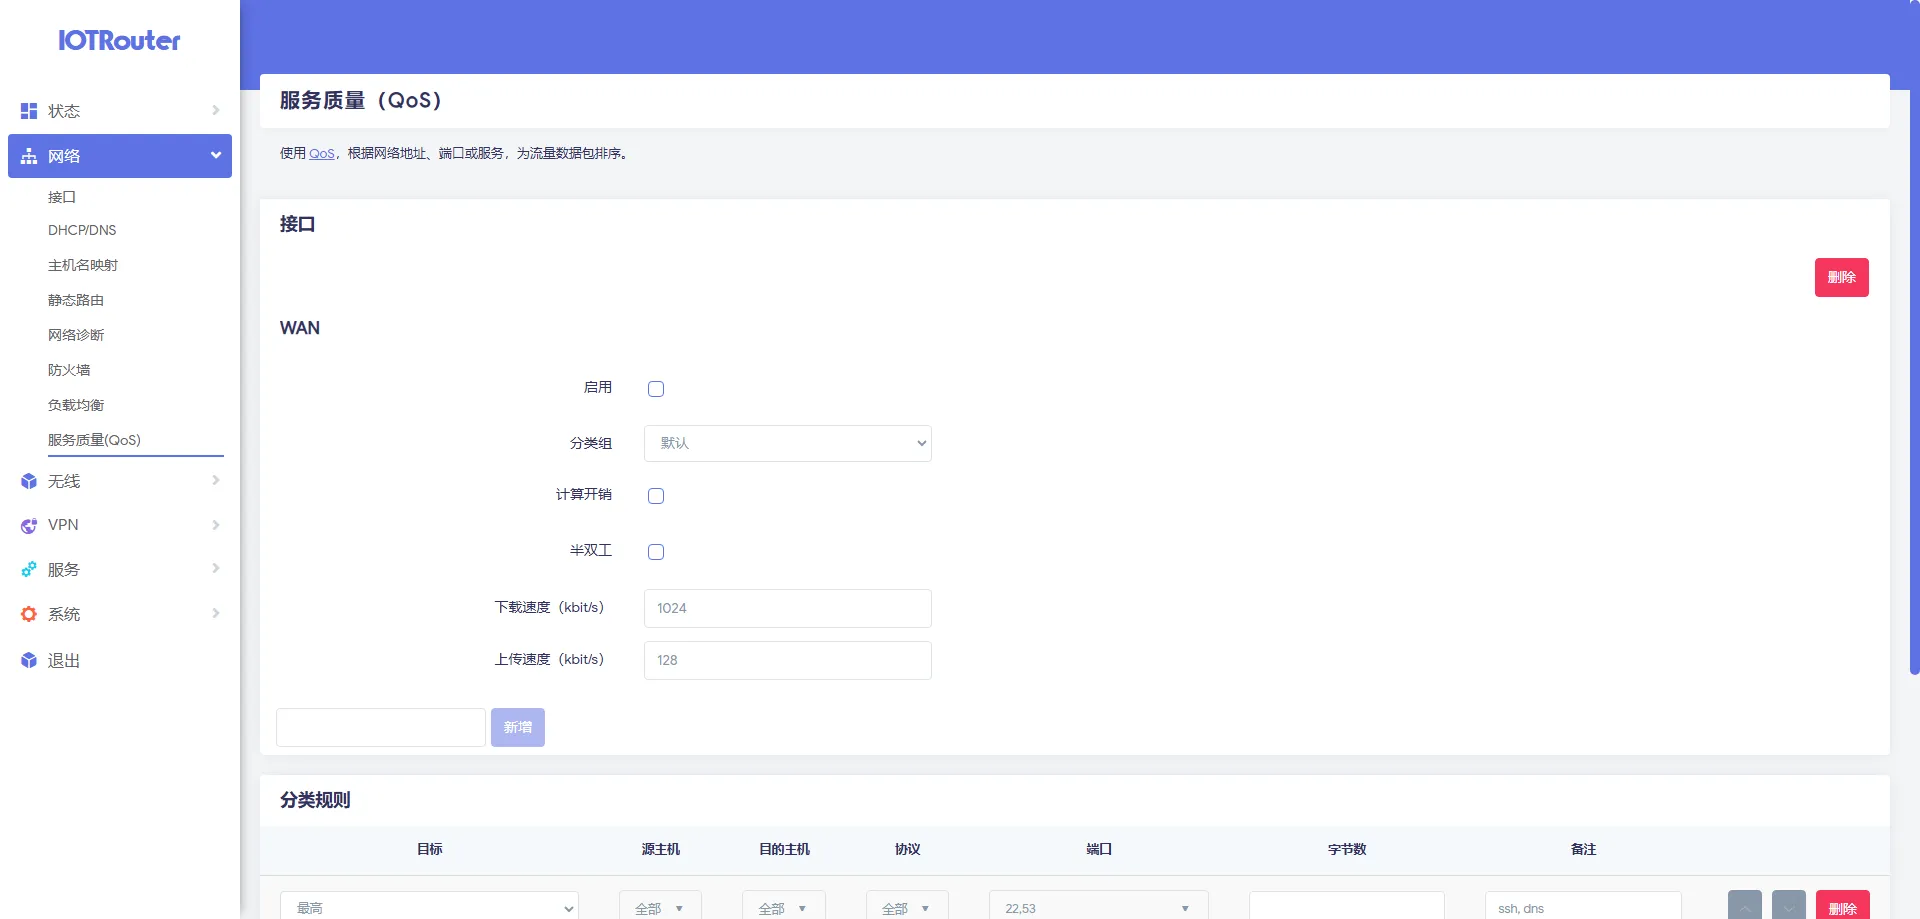Screen dimensions: 1920x919
Task: Click the Network topology icon in sidebar
Action: [x=29, y=156]
